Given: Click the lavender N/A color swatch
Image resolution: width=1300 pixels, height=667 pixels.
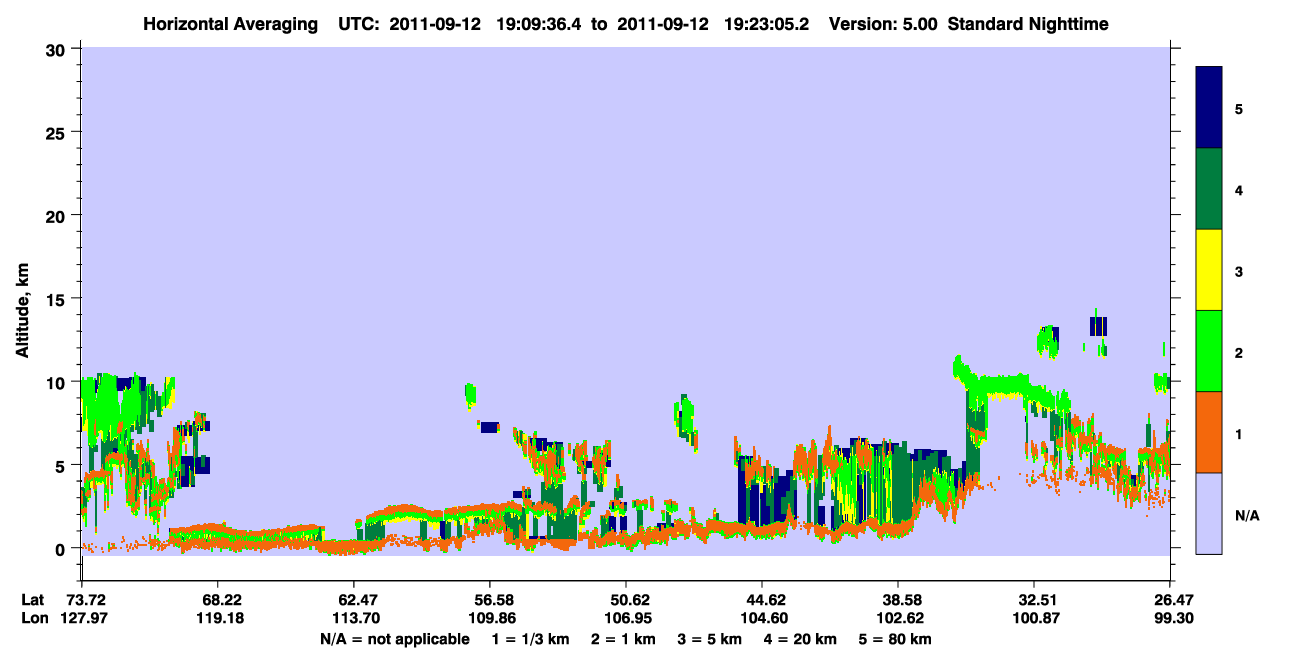Looking at the screenshot, I should (1209, 513).
